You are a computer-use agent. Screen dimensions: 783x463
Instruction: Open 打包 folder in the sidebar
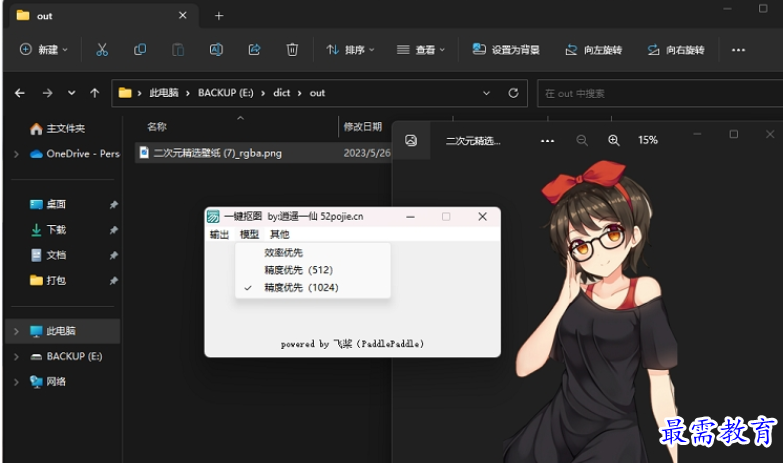48,281
